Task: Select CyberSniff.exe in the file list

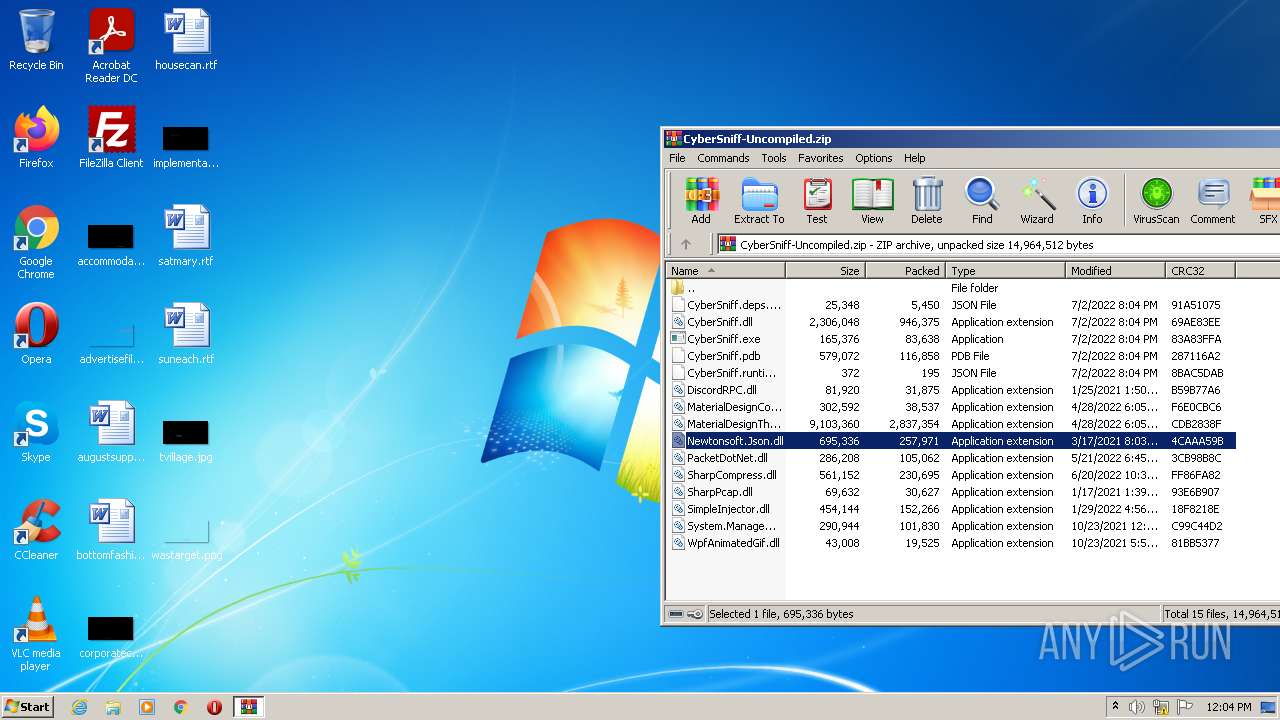Action: click(x=952, y=339)
